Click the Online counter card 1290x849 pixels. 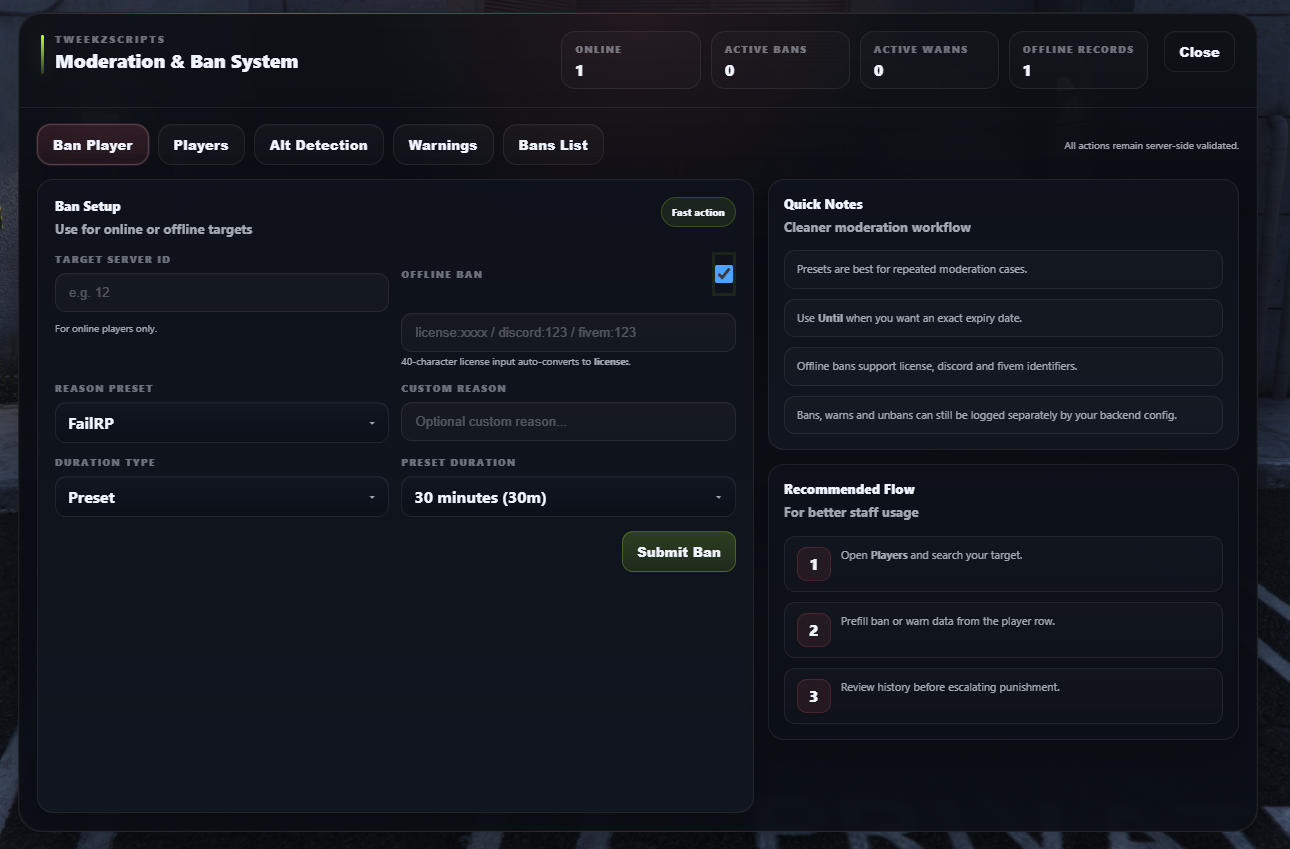(x=631, y=60)
